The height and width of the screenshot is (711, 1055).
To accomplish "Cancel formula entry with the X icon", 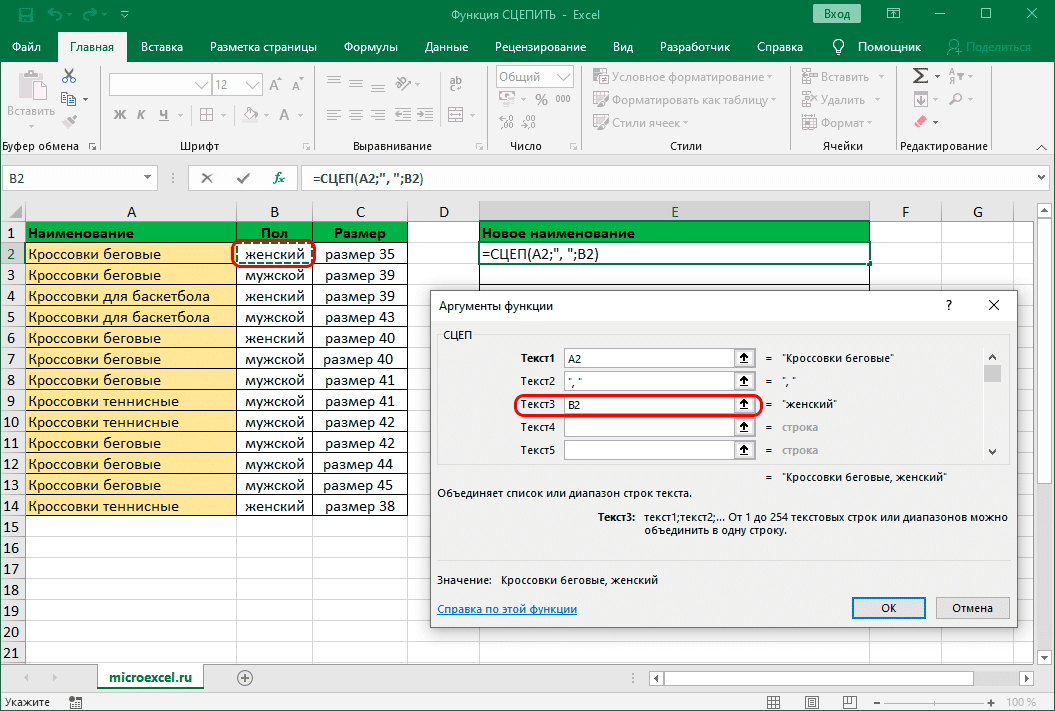I will (x=207, y=178).
